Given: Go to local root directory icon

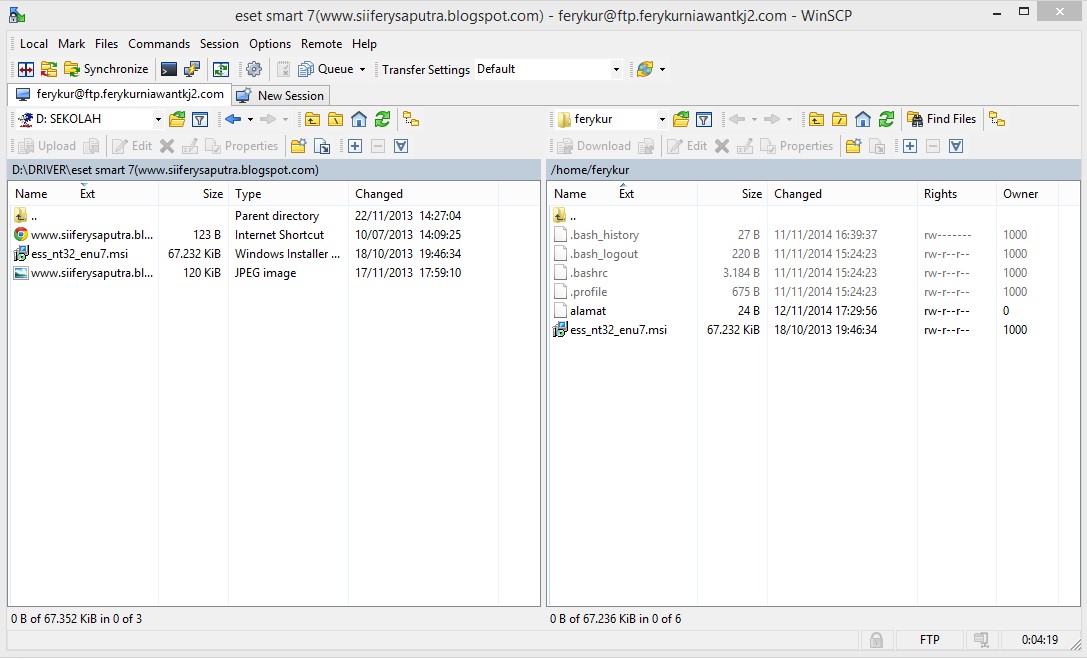Looking at the screenshot, I should [x=336, y=119].
